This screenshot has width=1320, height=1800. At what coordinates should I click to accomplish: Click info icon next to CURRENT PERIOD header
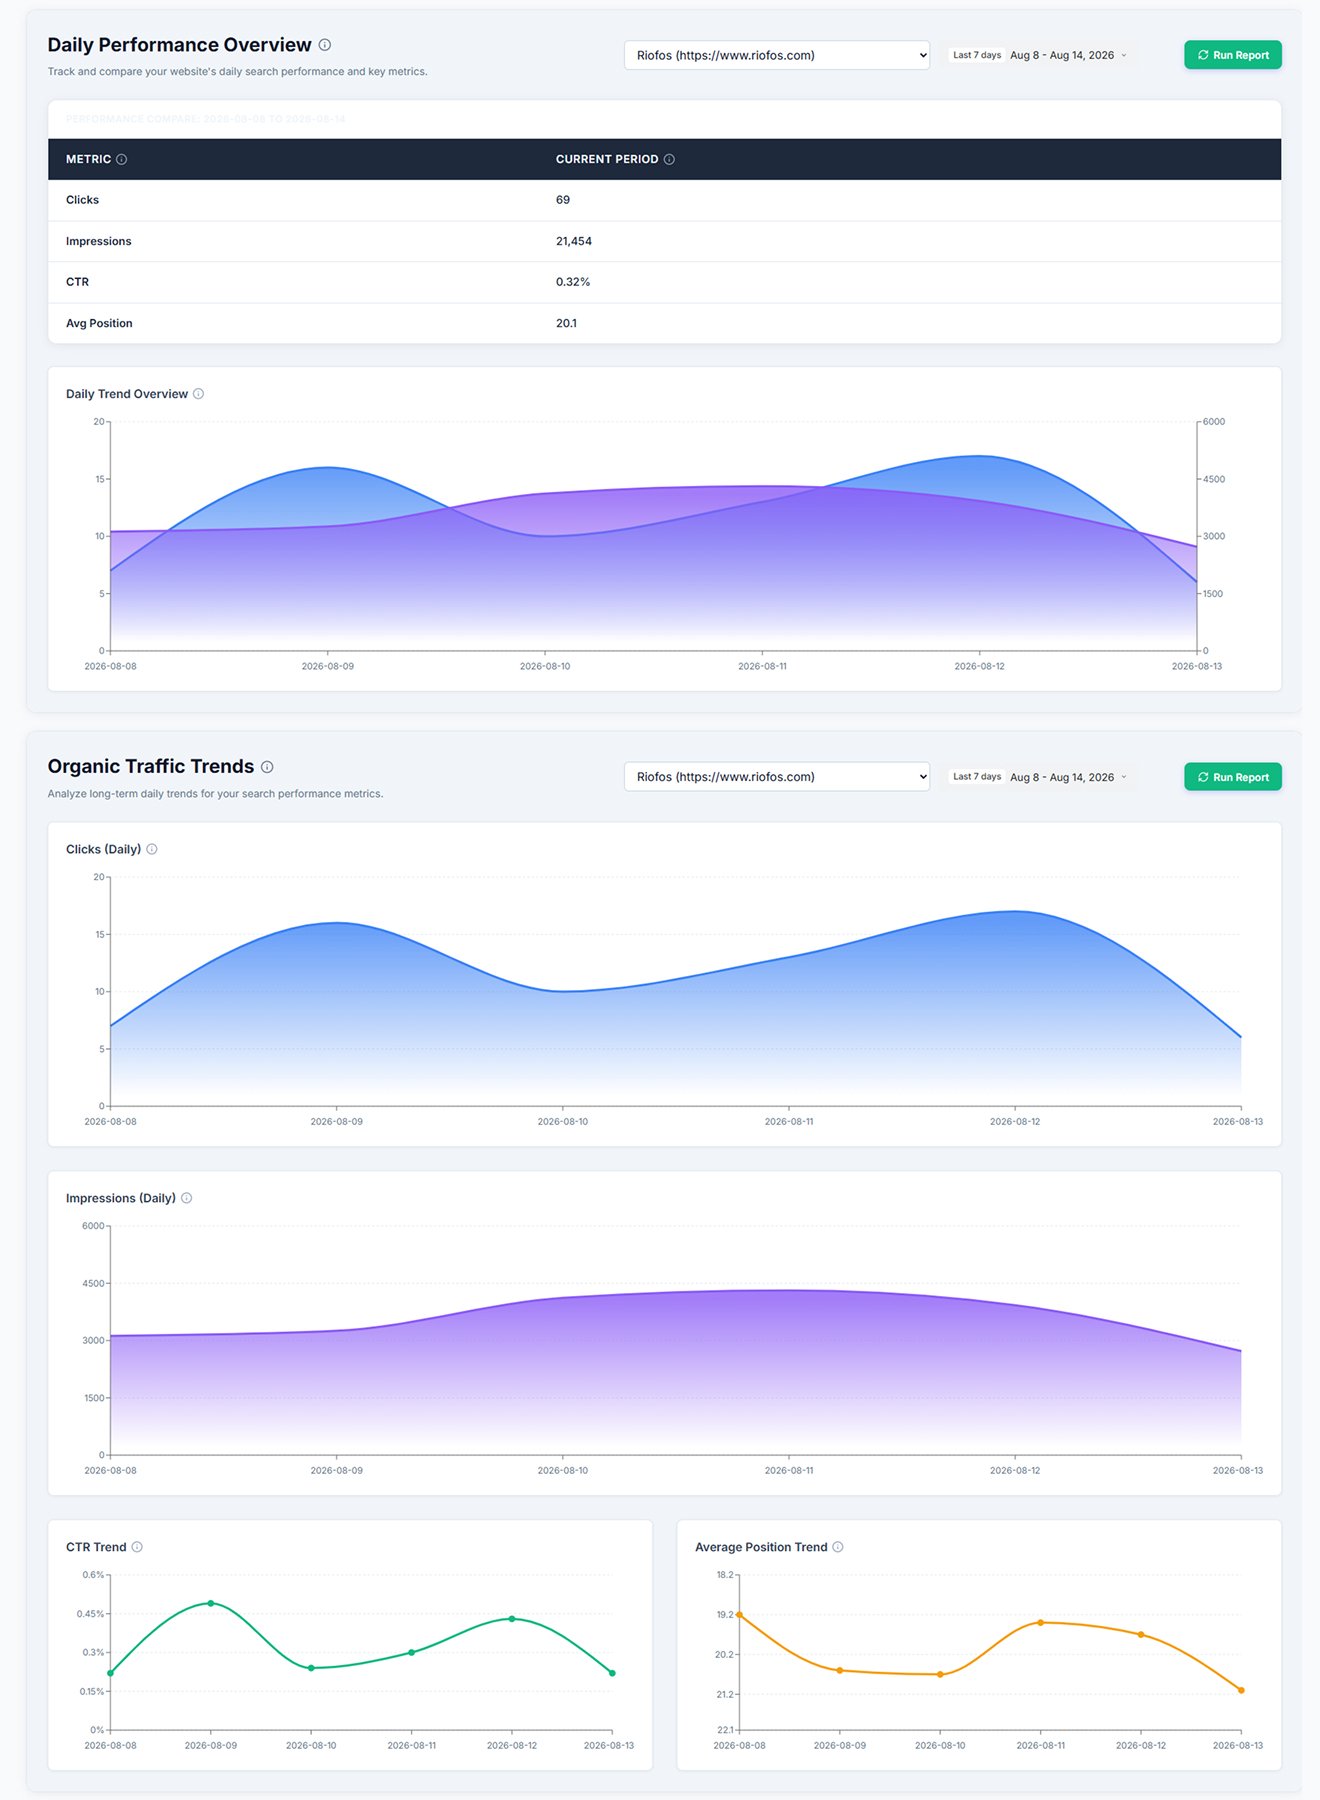[669, 159]
